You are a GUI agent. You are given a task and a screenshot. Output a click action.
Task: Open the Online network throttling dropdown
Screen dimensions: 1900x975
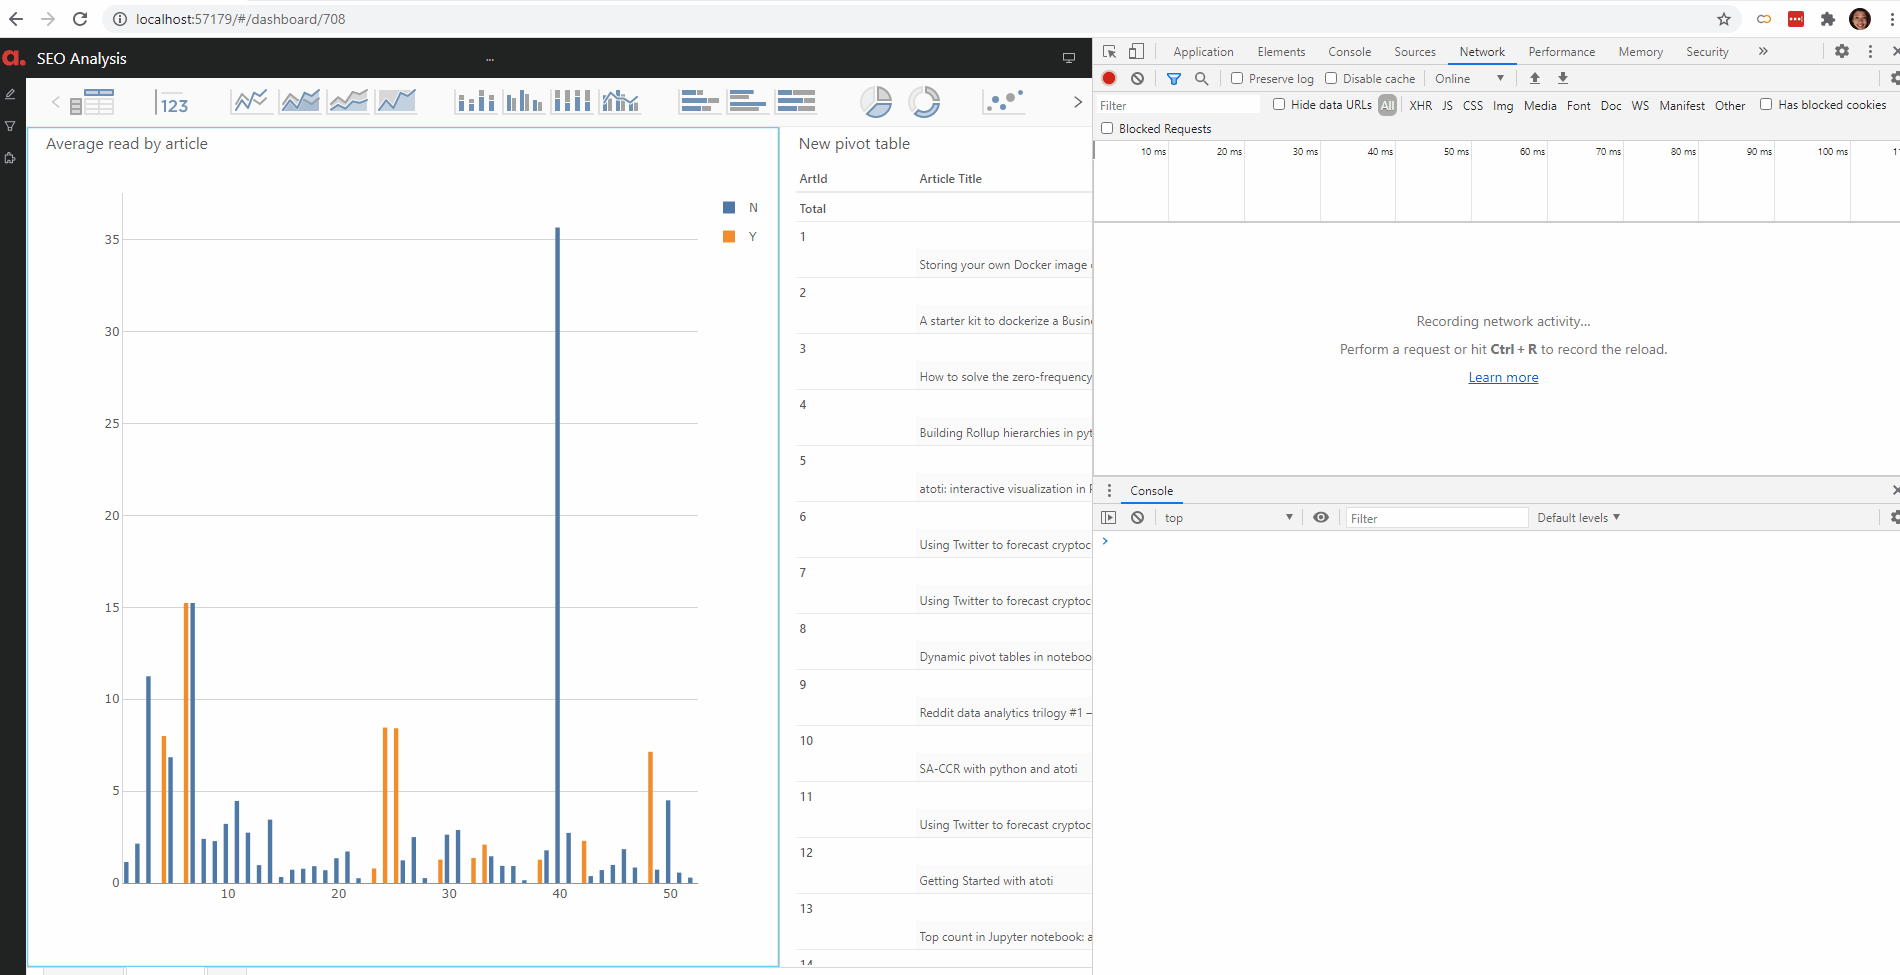[1469, 78]
